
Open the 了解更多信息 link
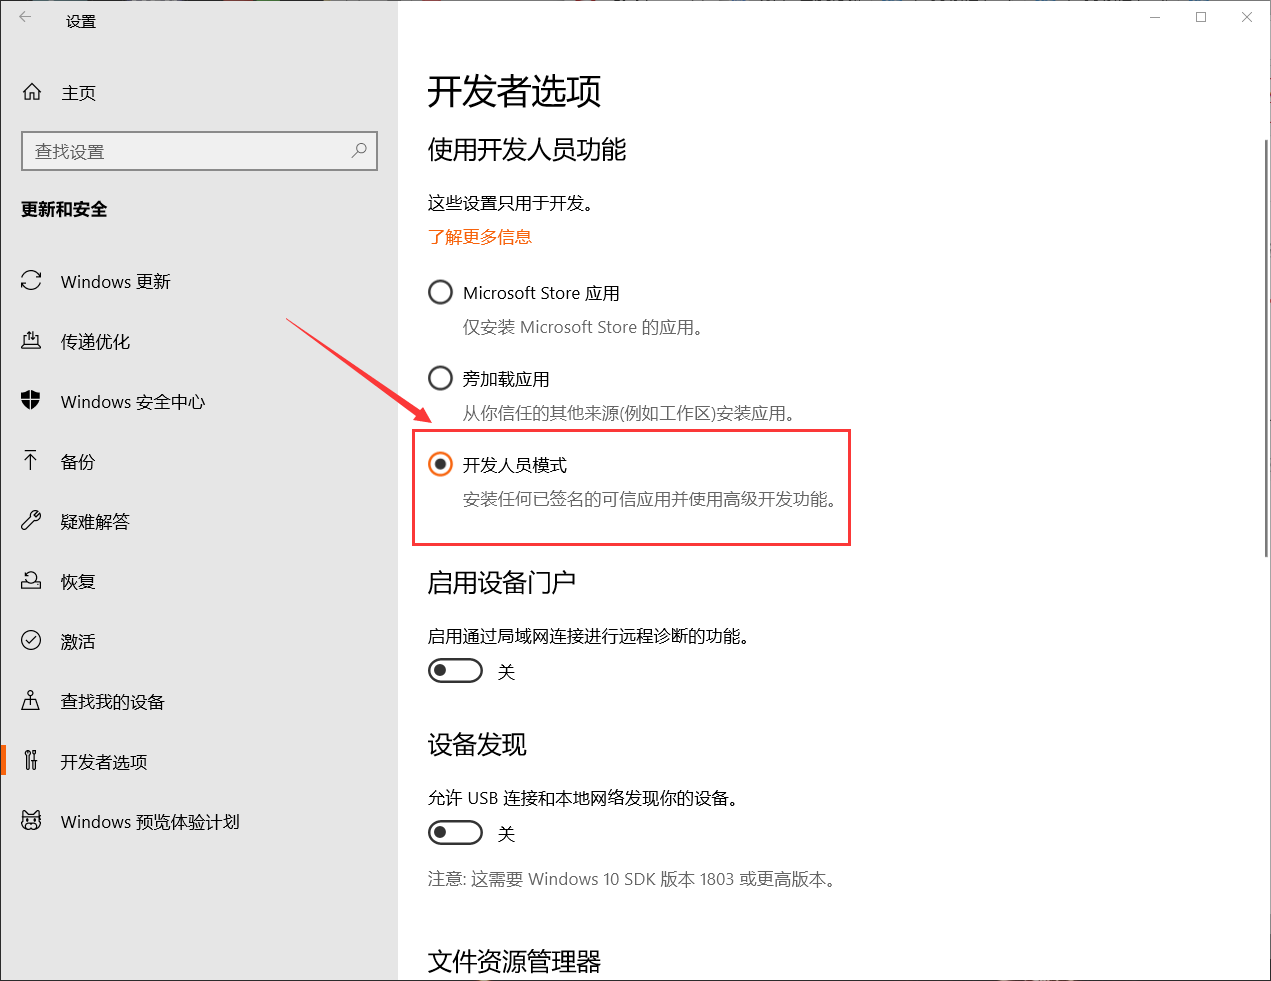pyautogui.click(x=479, y=237)
